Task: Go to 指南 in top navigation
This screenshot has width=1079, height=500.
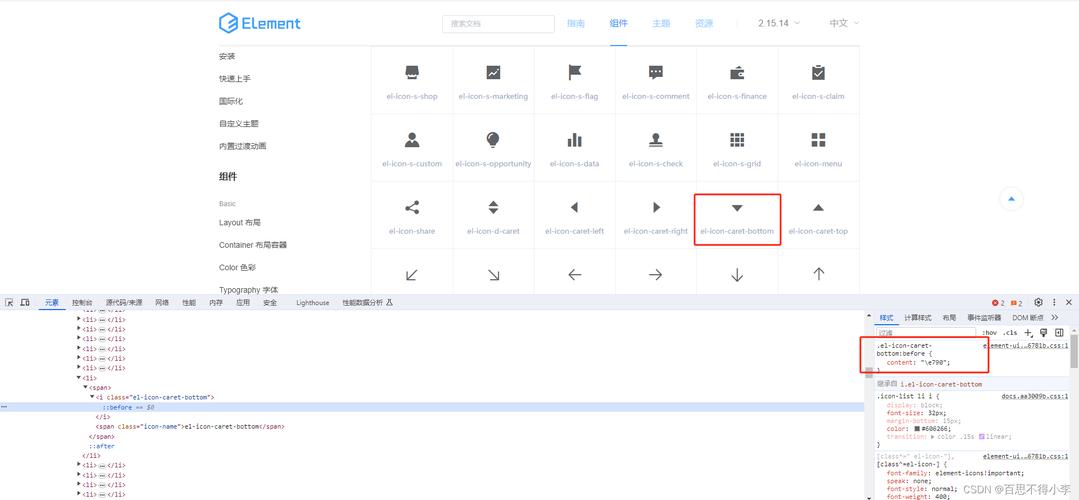Action: (x=576, y=23)
